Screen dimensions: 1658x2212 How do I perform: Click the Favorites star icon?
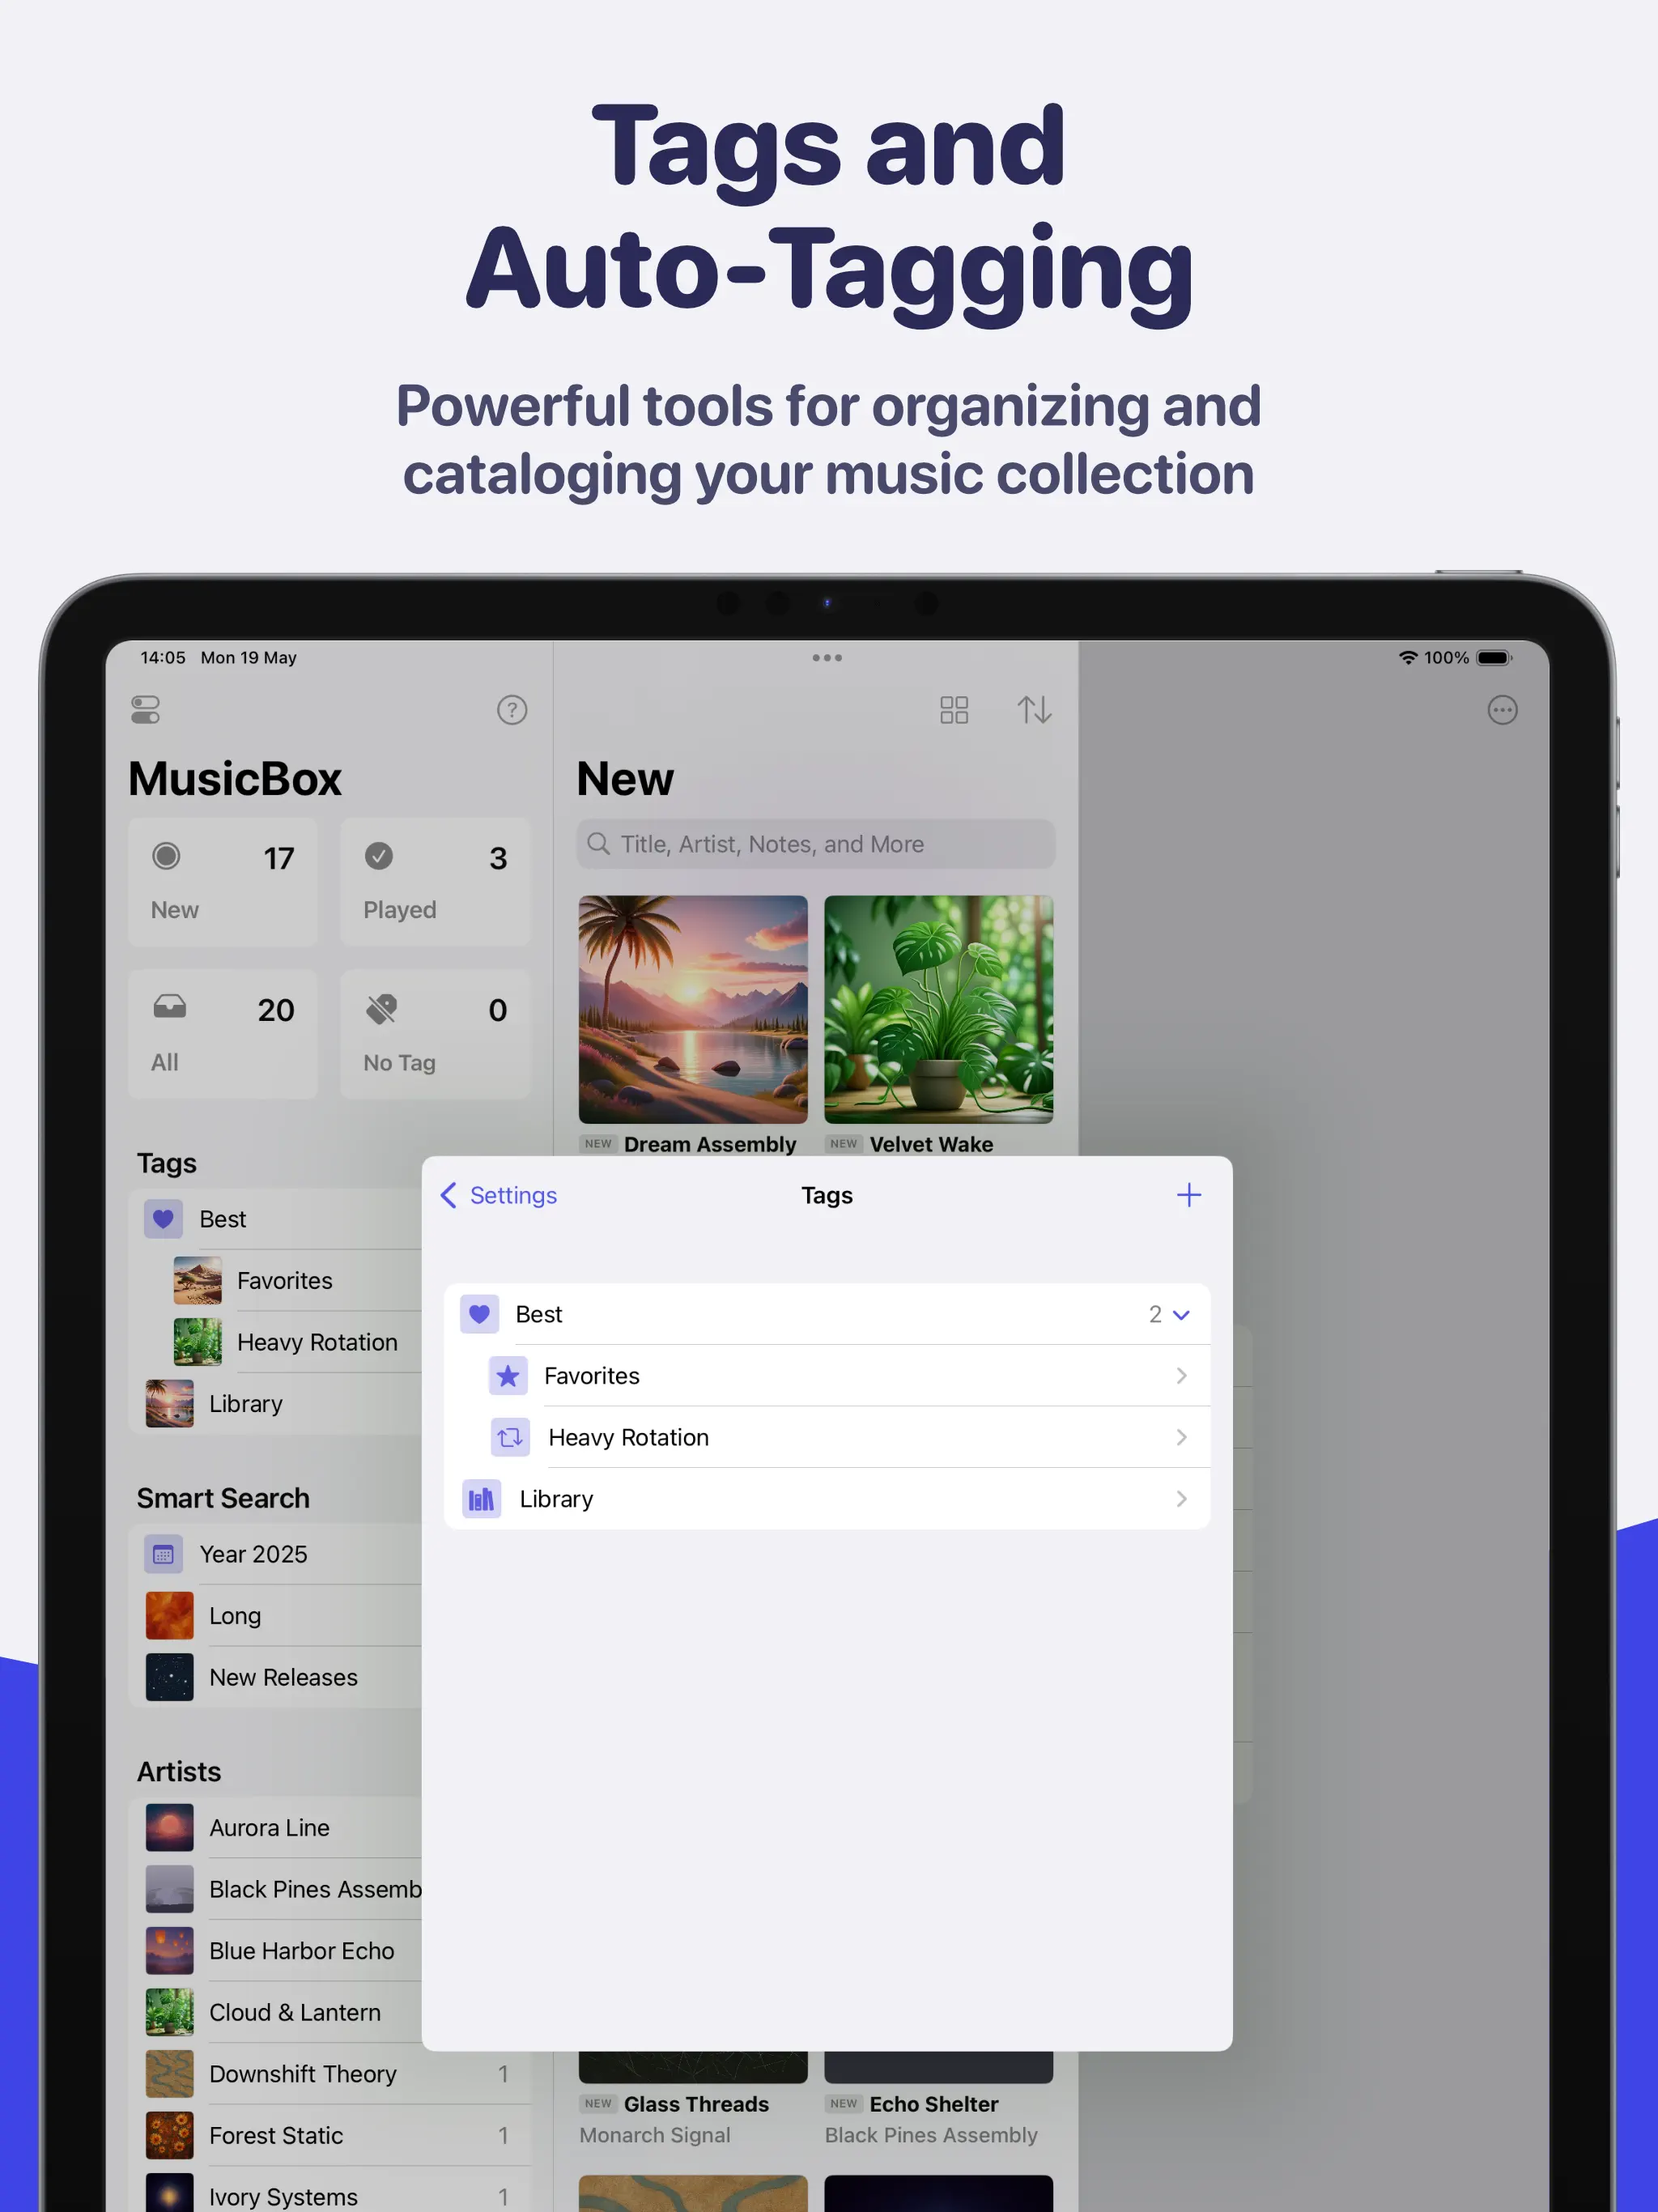[508, 1376]
